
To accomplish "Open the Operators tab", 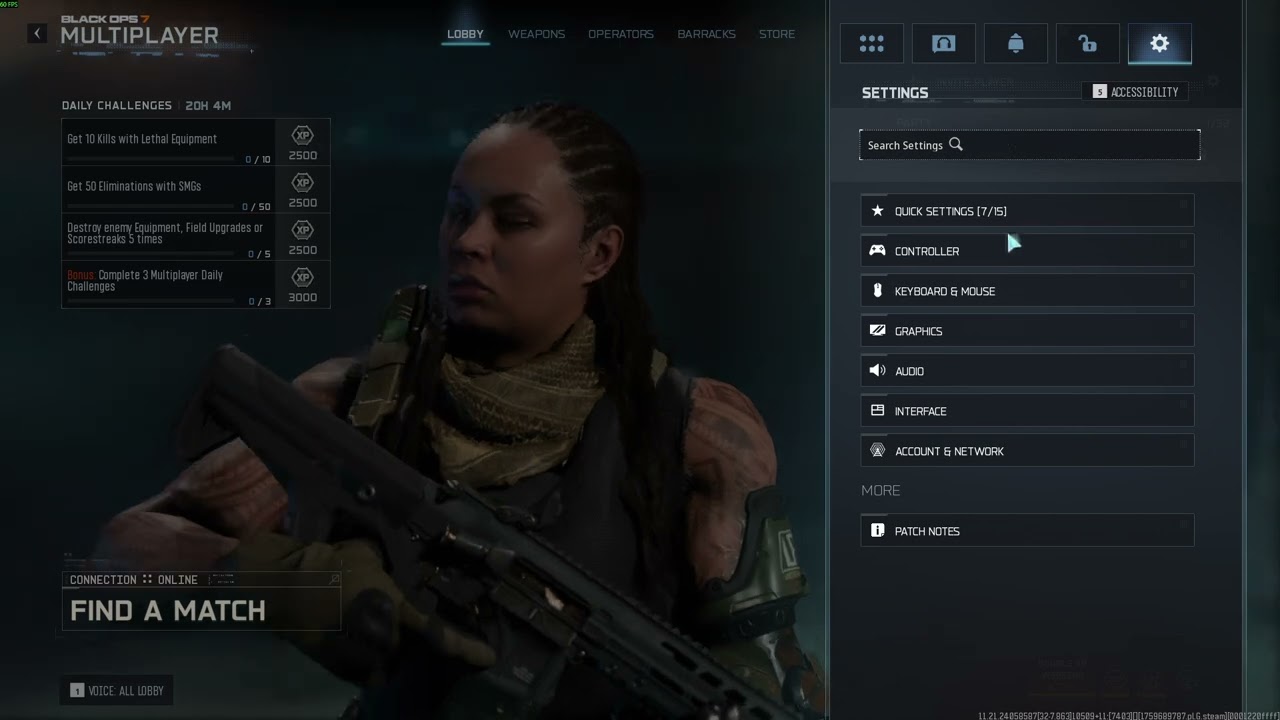I will tap(621, 34).
